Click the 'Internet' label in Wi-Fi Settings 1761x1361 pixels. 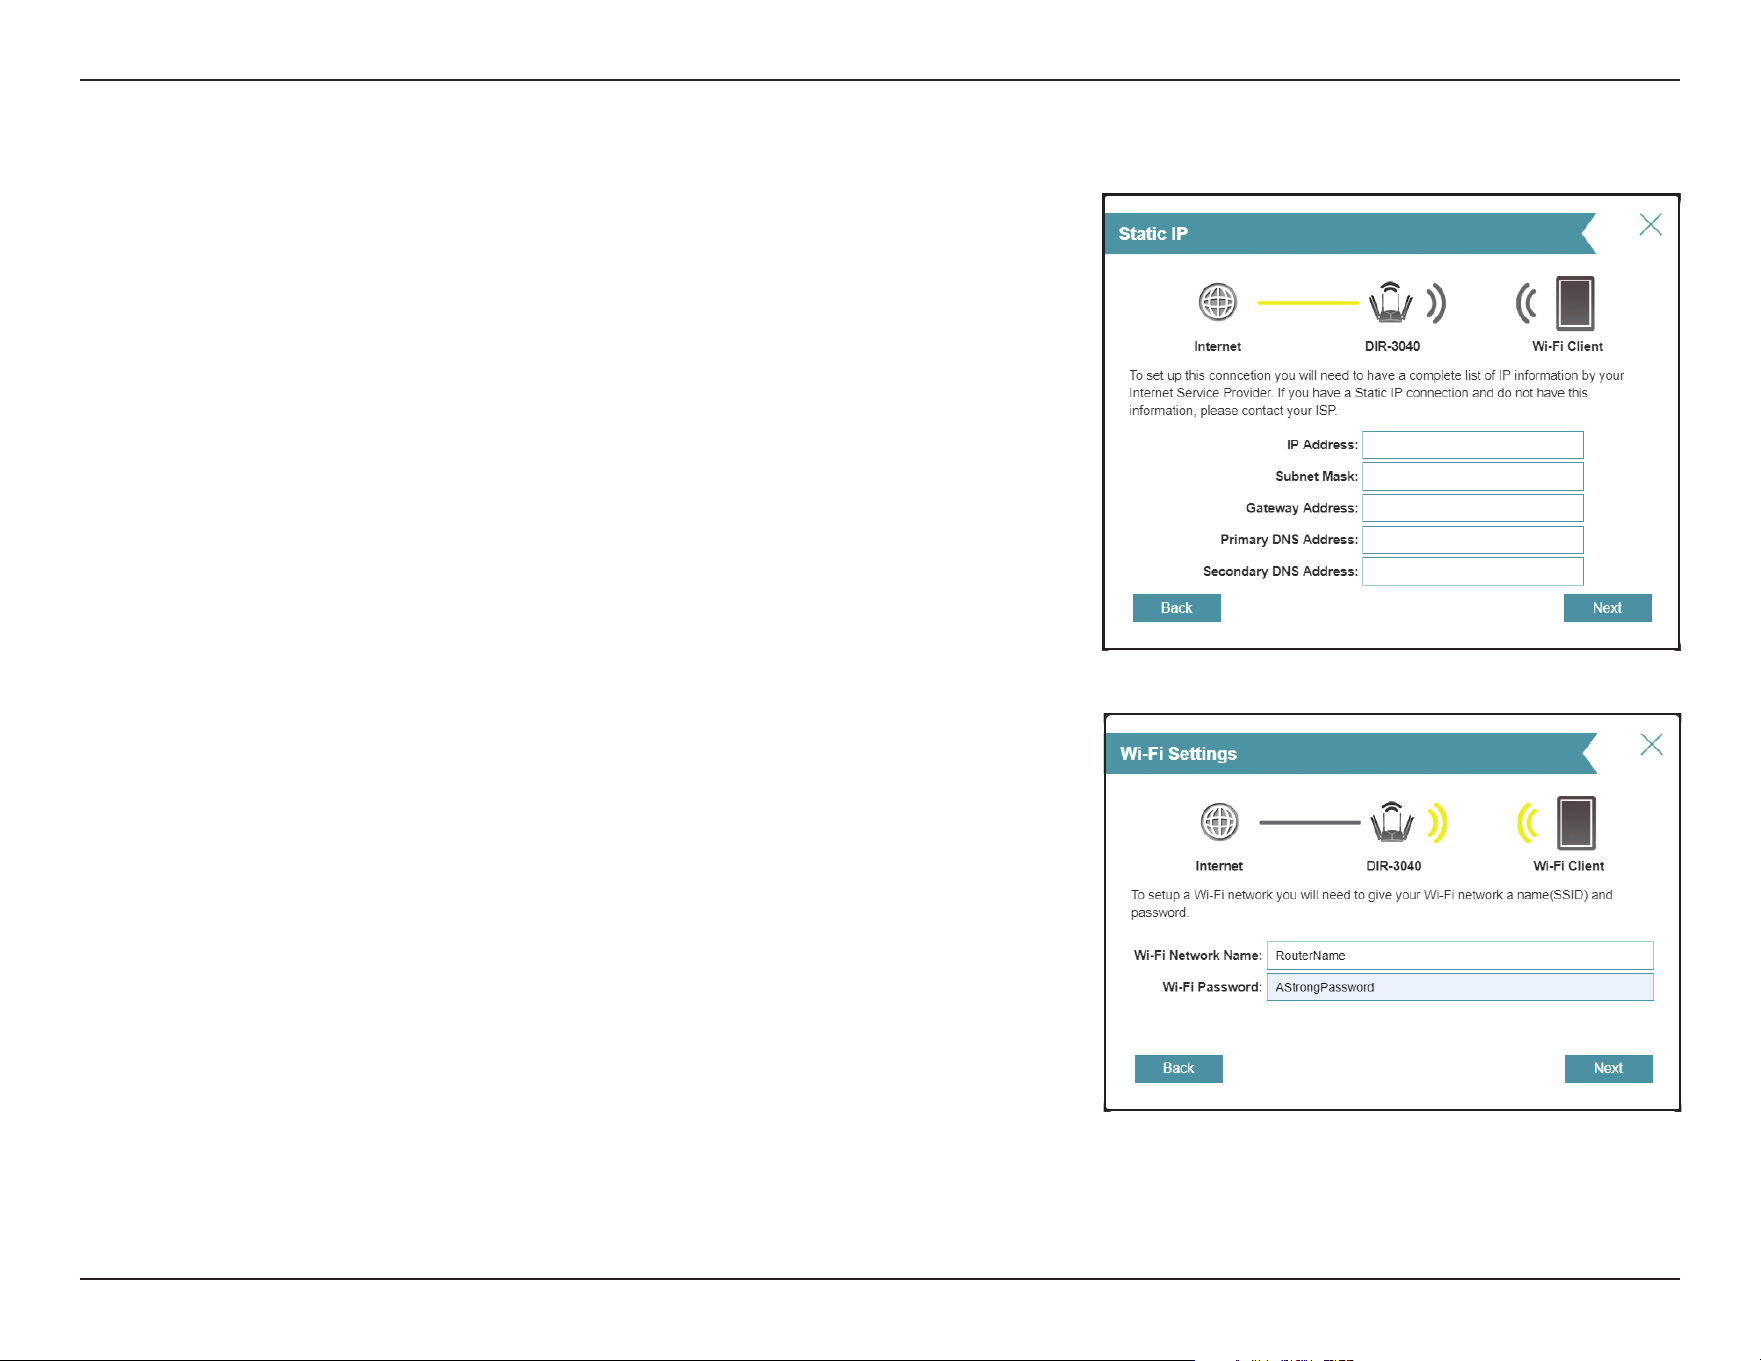1219,866
